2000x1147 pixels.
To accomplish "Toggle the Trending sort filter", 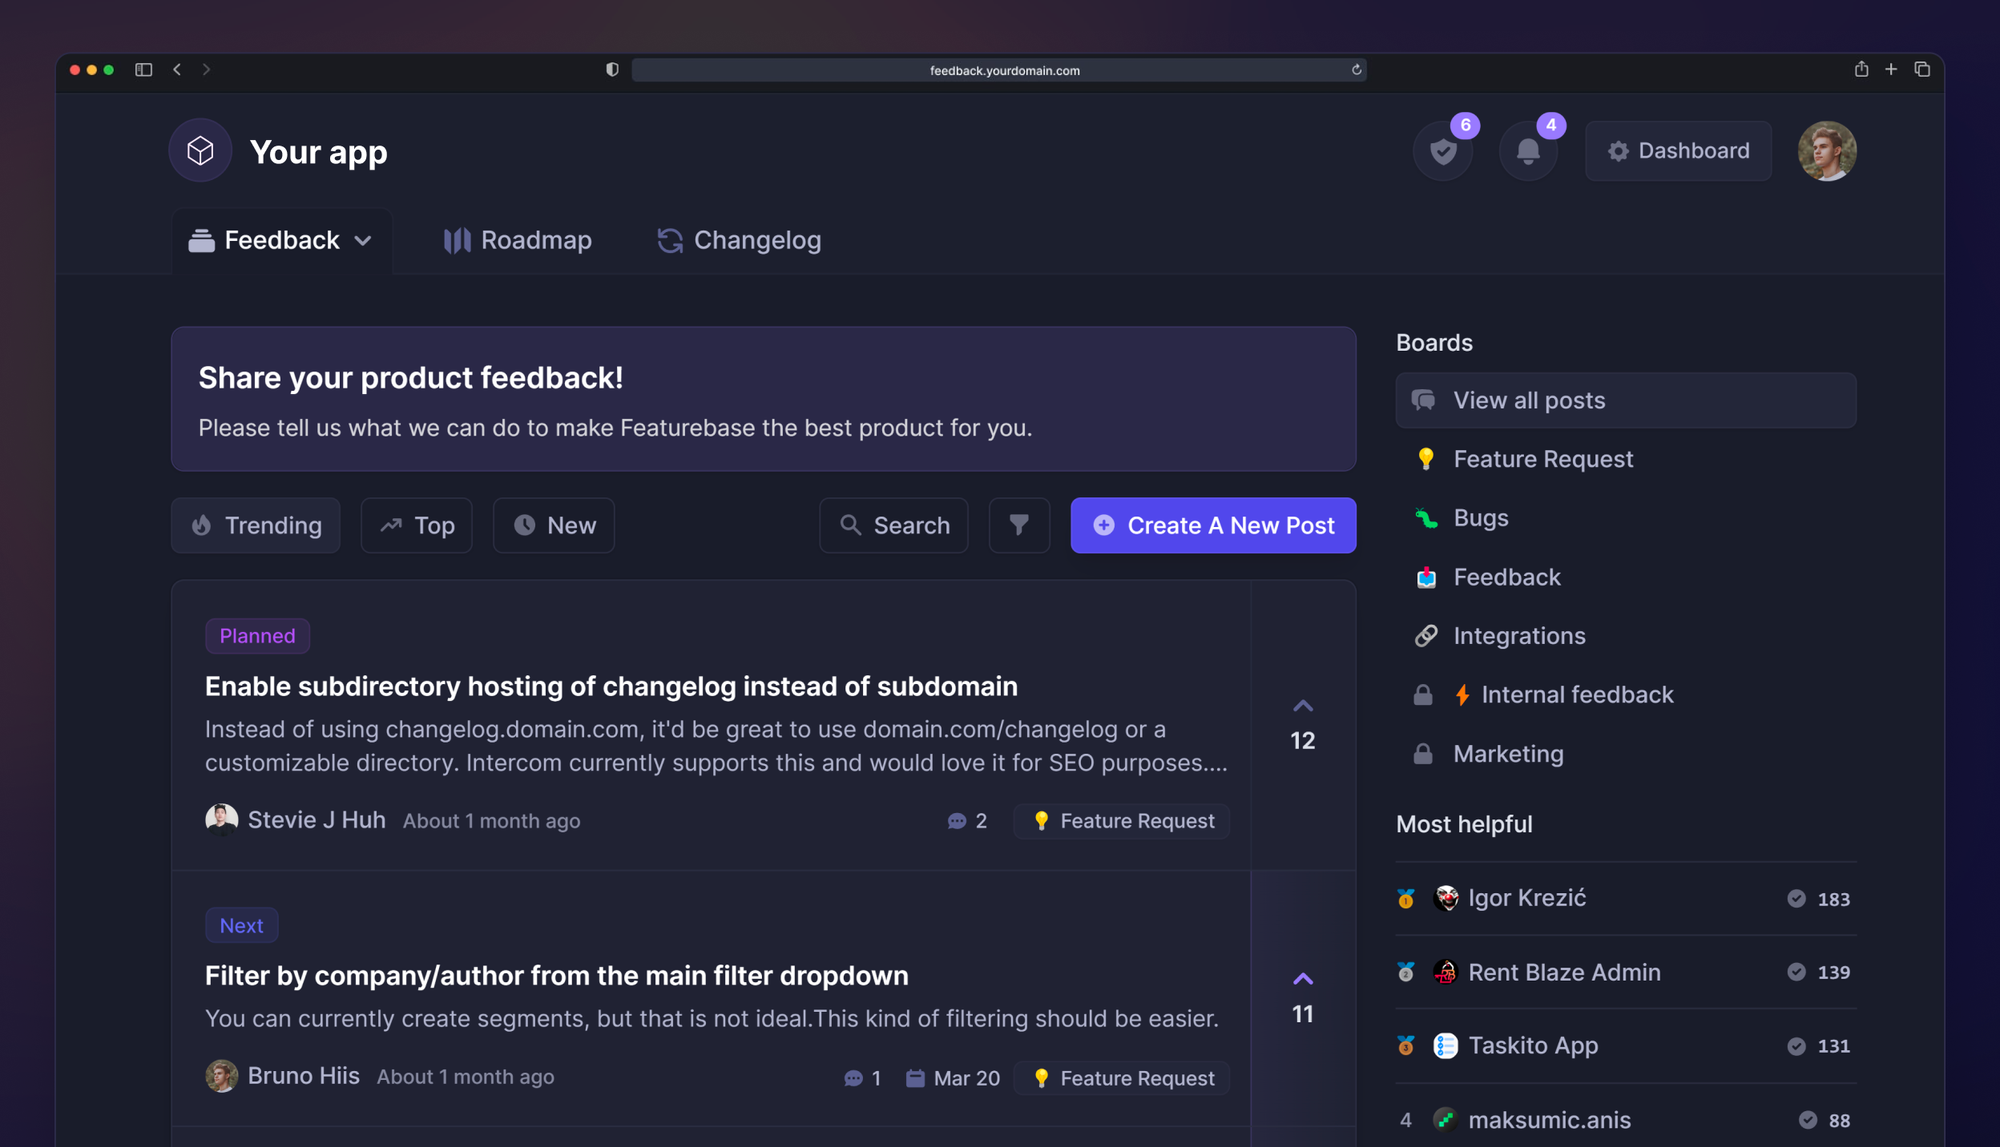I will pos(255,525).
